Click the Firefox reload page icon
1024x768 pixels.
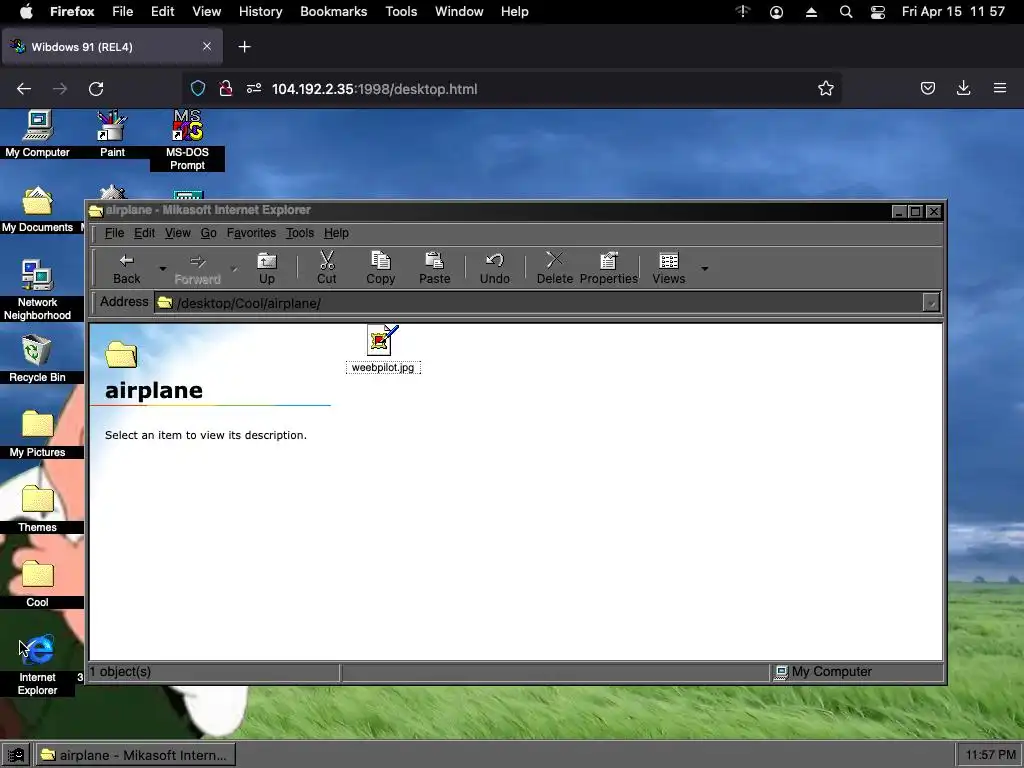pyautogui.click(x=96, y=89)
